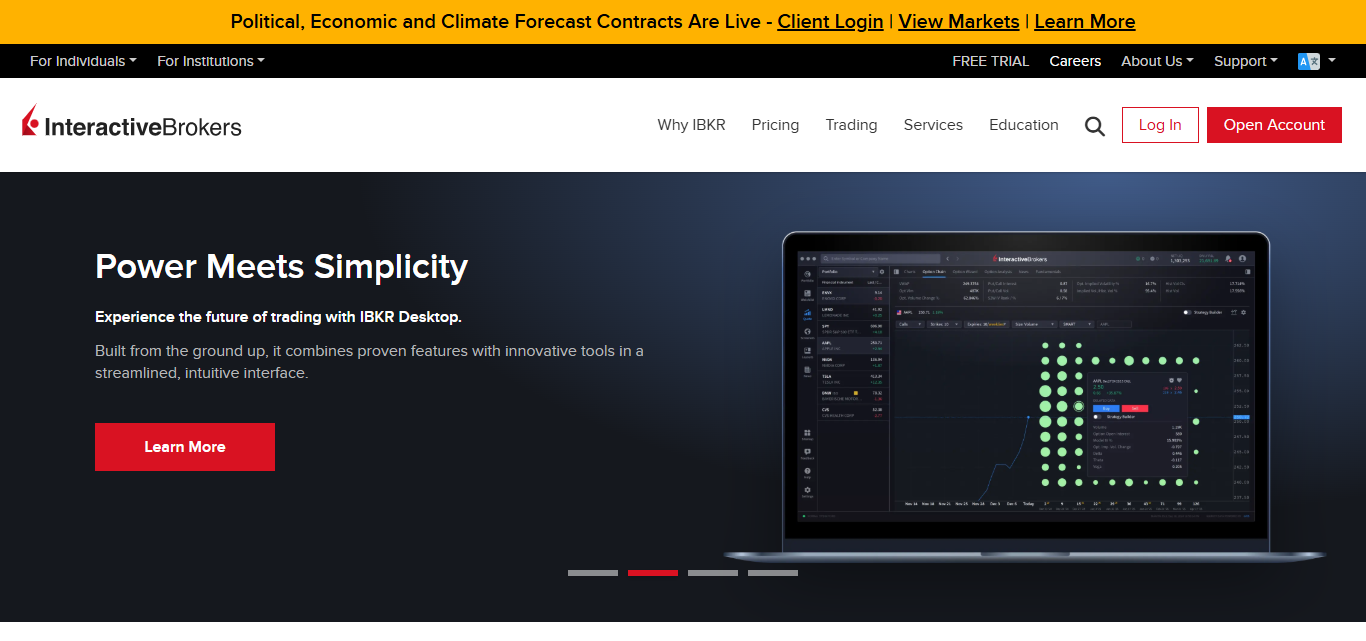Open the Why IBKR menu
The image size is (1366, 641).
pyautogui.click(x=691, y=125)
